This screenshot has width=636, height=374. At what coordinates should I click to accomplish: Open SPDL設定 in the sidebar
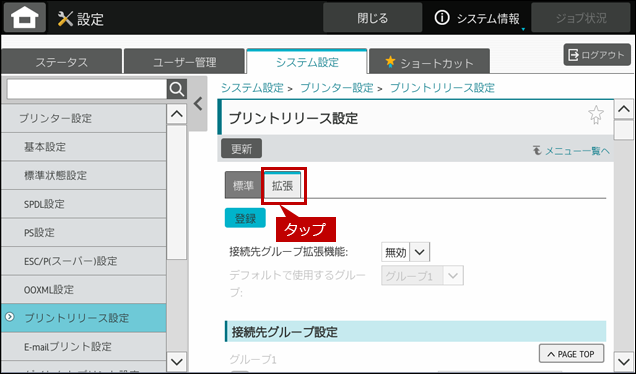pos(84,204)
